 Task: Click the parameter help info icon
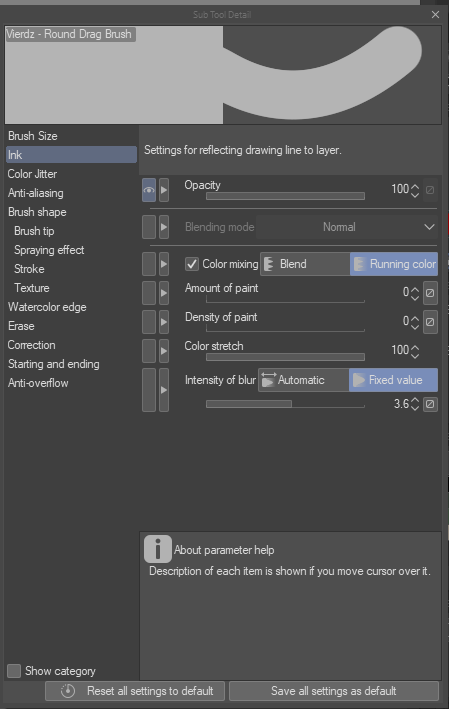(157, 549)
